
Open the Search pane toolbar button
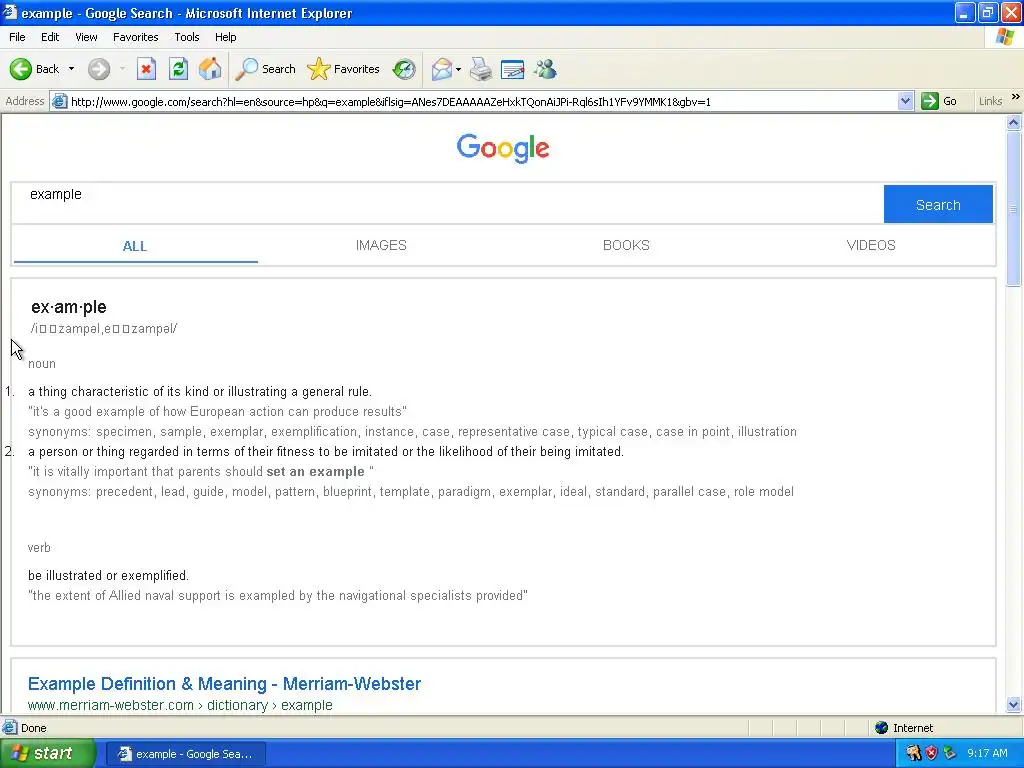click(x=265, y=69)
